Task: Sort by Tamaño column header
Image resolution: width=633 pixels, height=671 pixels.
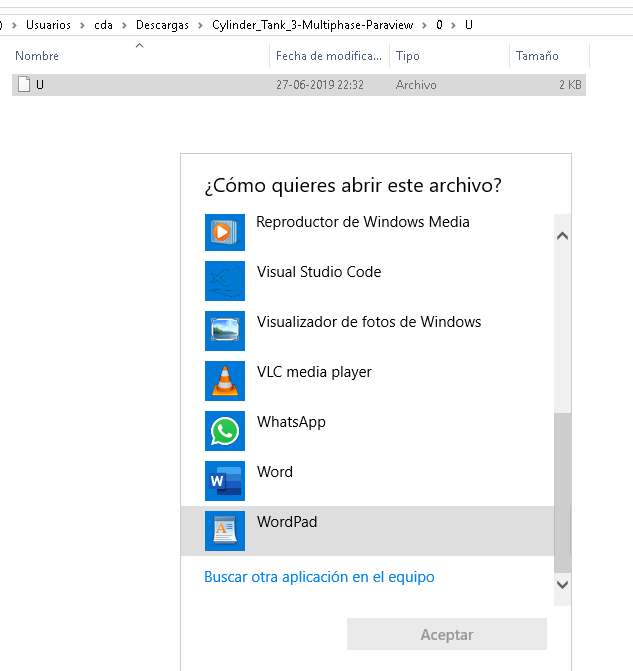Action: [537, 56]
